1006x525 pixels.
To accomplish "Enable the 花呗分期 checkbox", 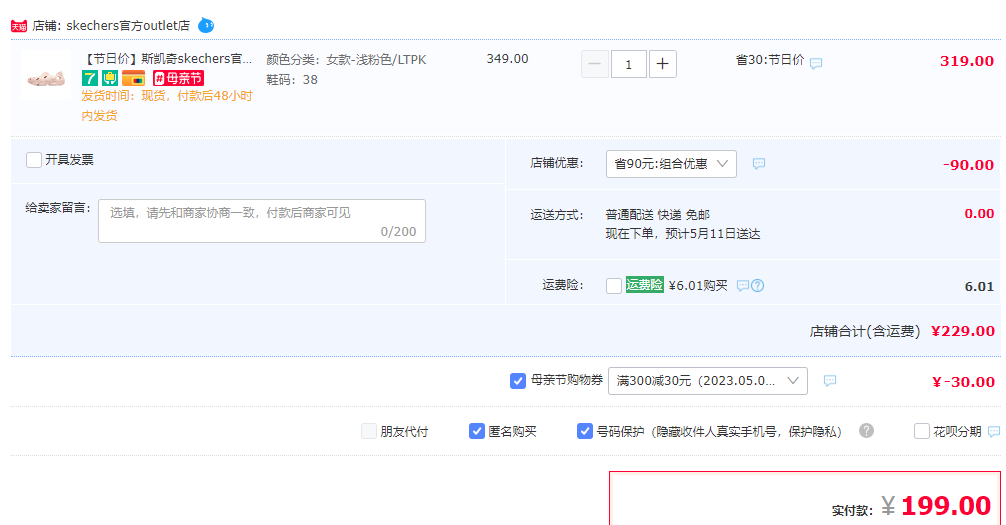I will coord(922,431).
